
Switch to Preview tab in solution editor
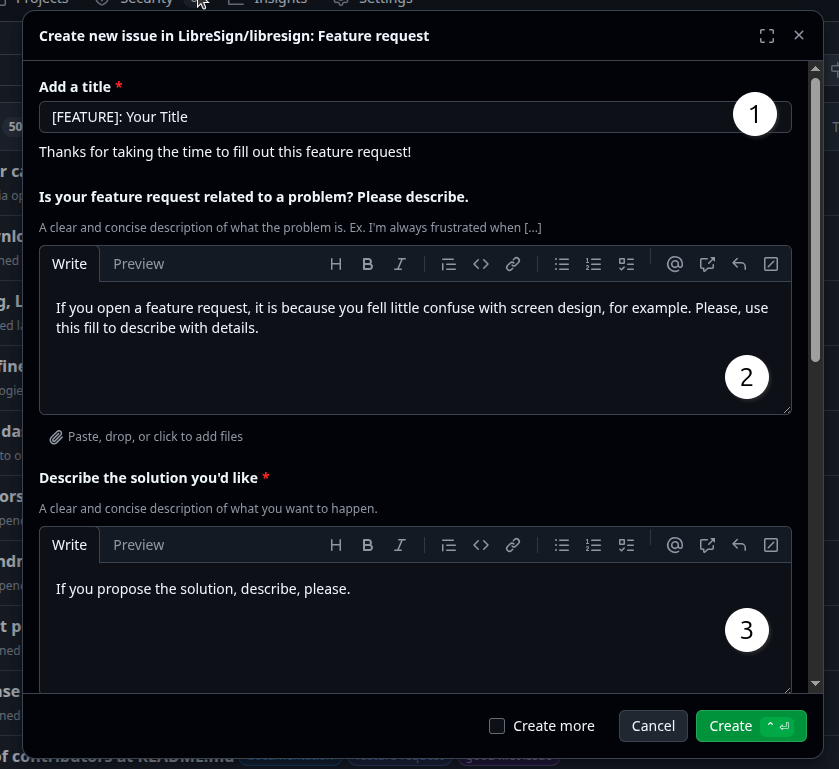pos(139,545)
